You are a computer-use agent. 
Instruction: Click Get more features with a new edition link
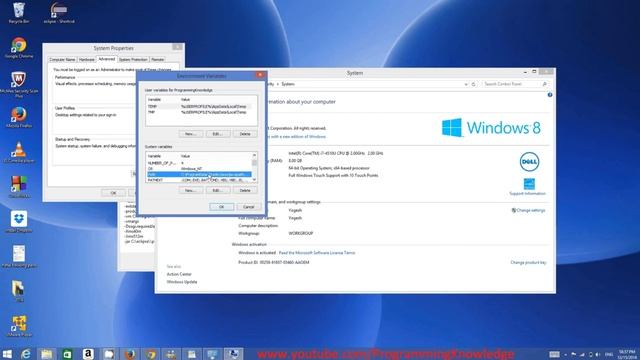296,137
